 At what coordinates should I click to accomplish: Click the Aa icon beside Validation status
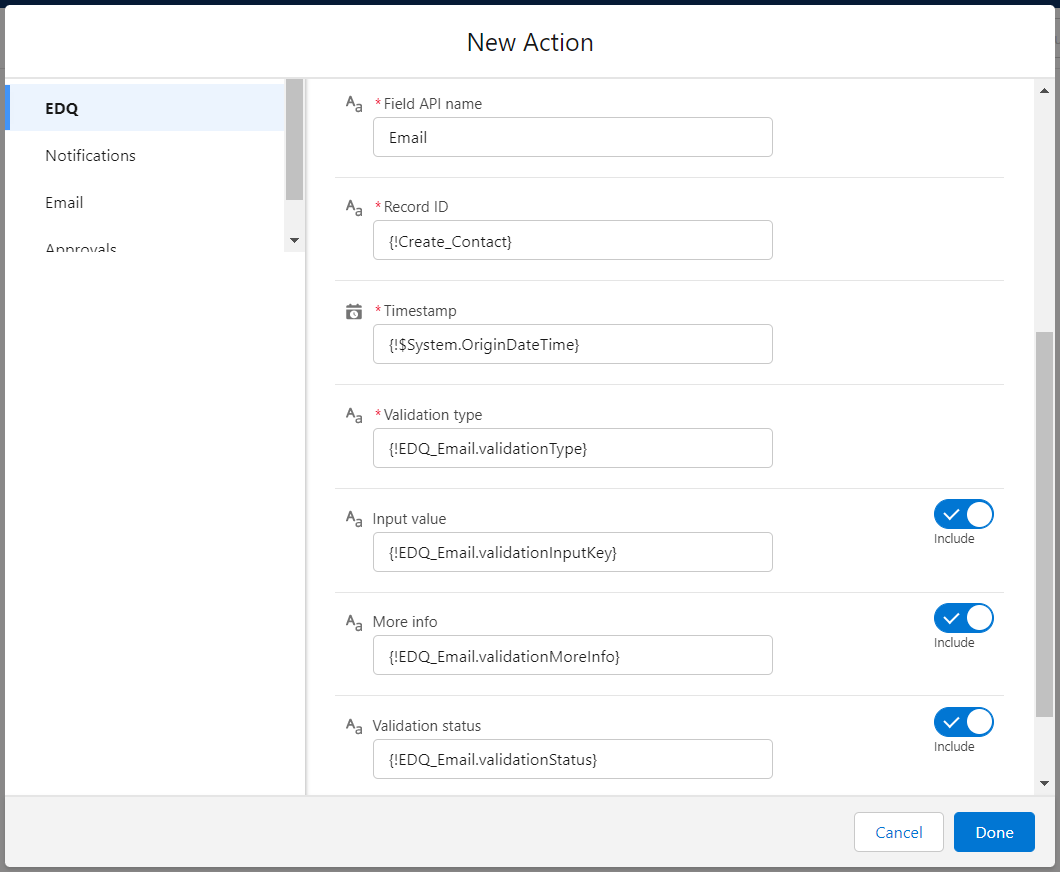(x=354, y=726)
